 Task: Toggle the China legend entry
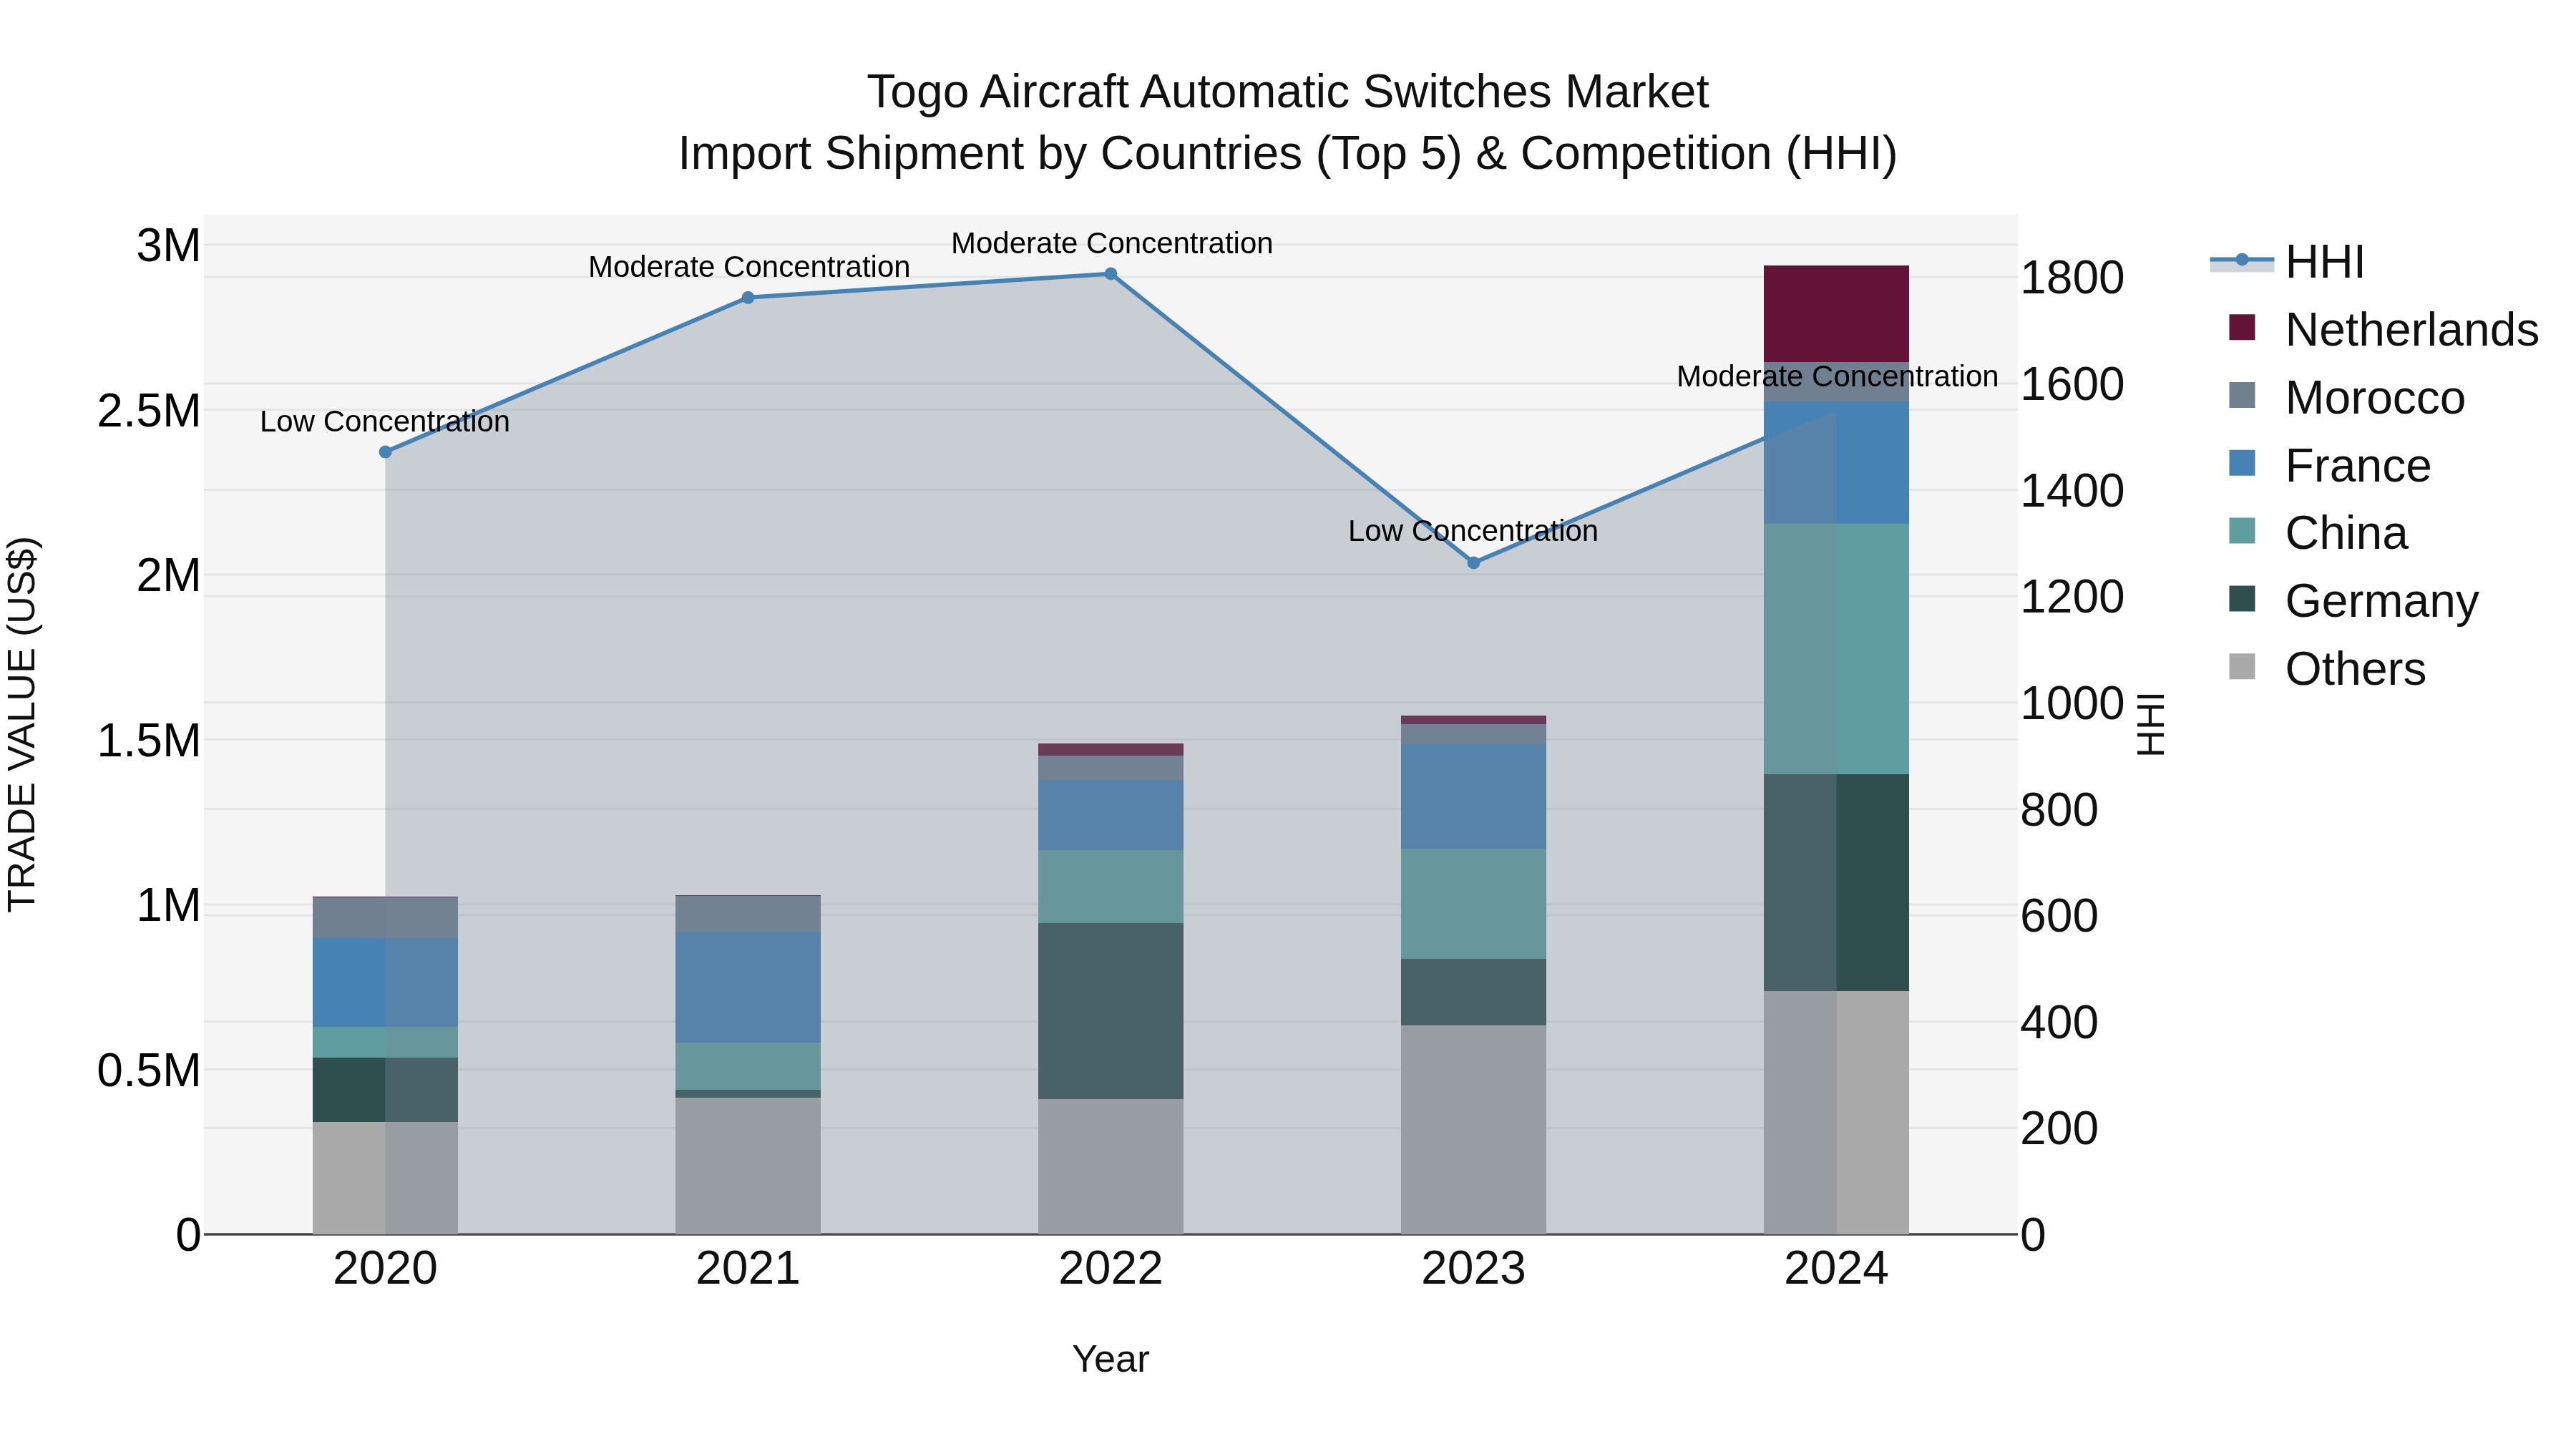tap(2318, 532)
